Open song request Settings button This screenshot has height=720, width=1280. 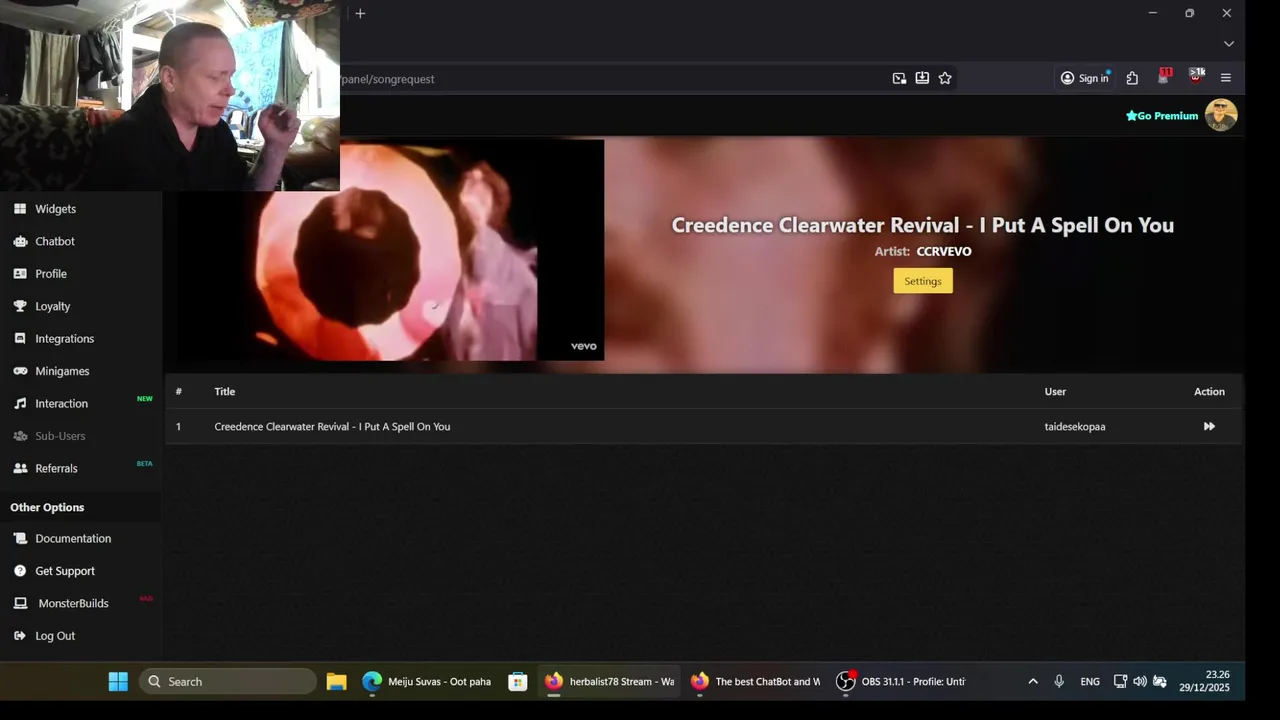point(923,281)
